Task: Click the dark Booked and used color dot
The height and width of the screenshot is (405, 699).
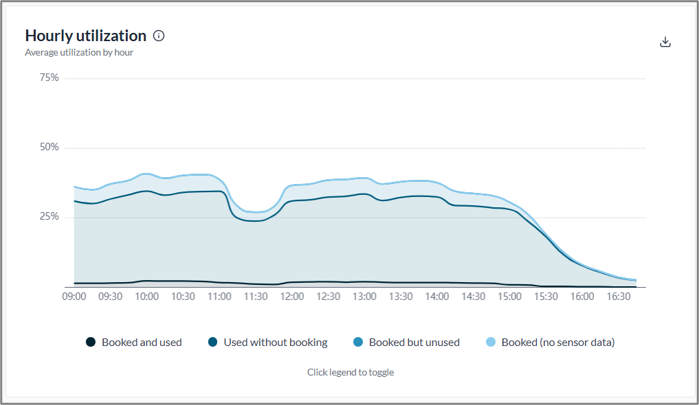Action: pos(90,342)
